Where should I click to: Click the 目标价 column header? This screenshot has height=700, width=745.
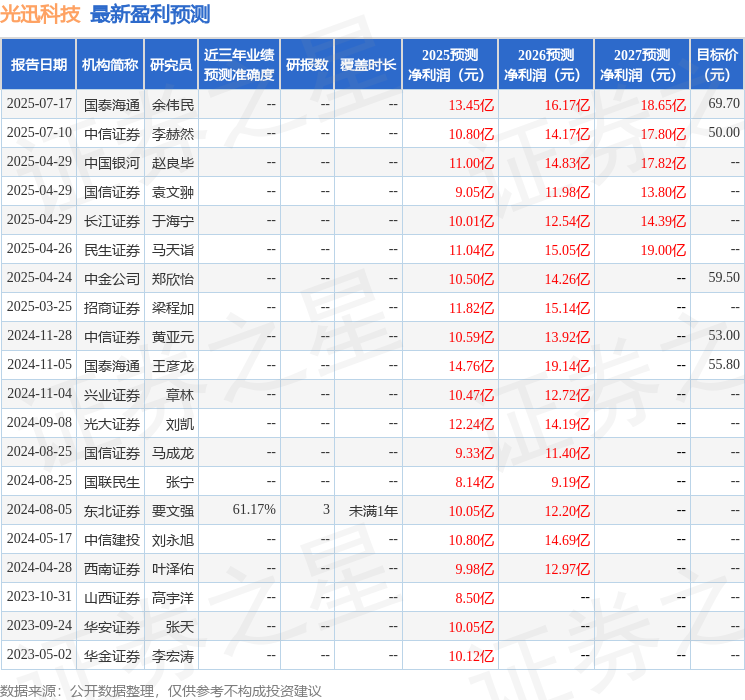[717, 65]
